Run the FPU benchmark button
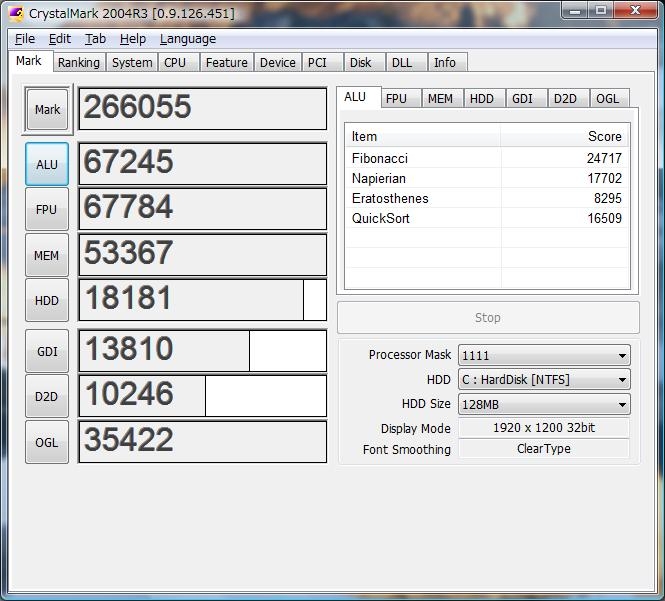This screenshot has height=601, width=665. point(47,209)
